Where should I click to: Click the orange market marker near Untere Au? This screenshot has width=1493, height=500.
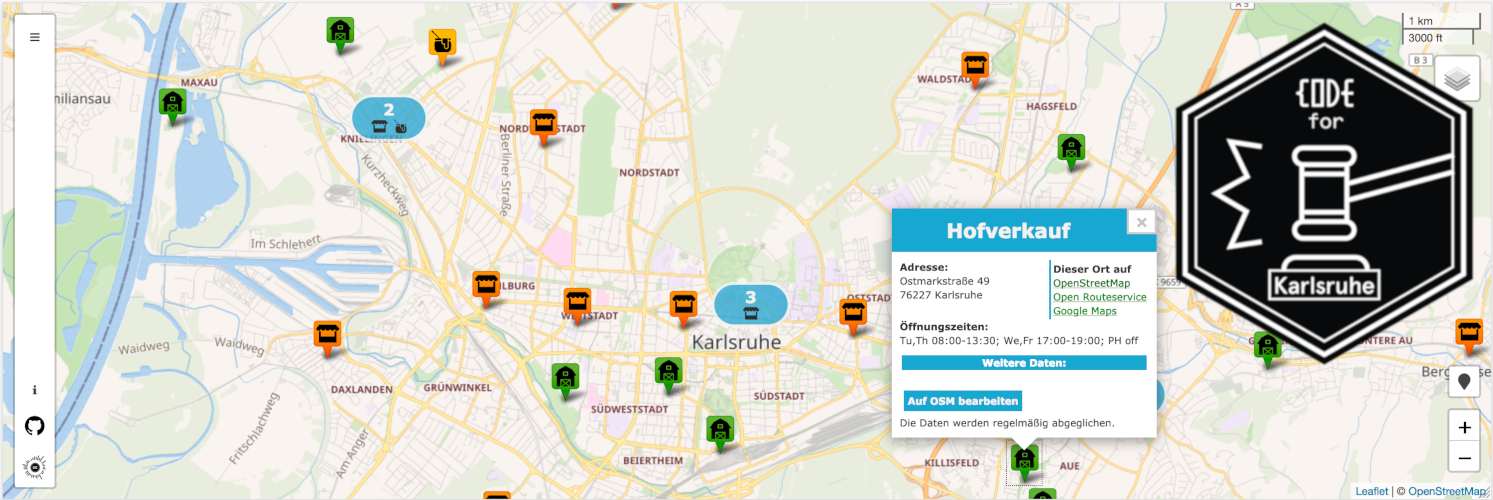[x=1469, y=337]
